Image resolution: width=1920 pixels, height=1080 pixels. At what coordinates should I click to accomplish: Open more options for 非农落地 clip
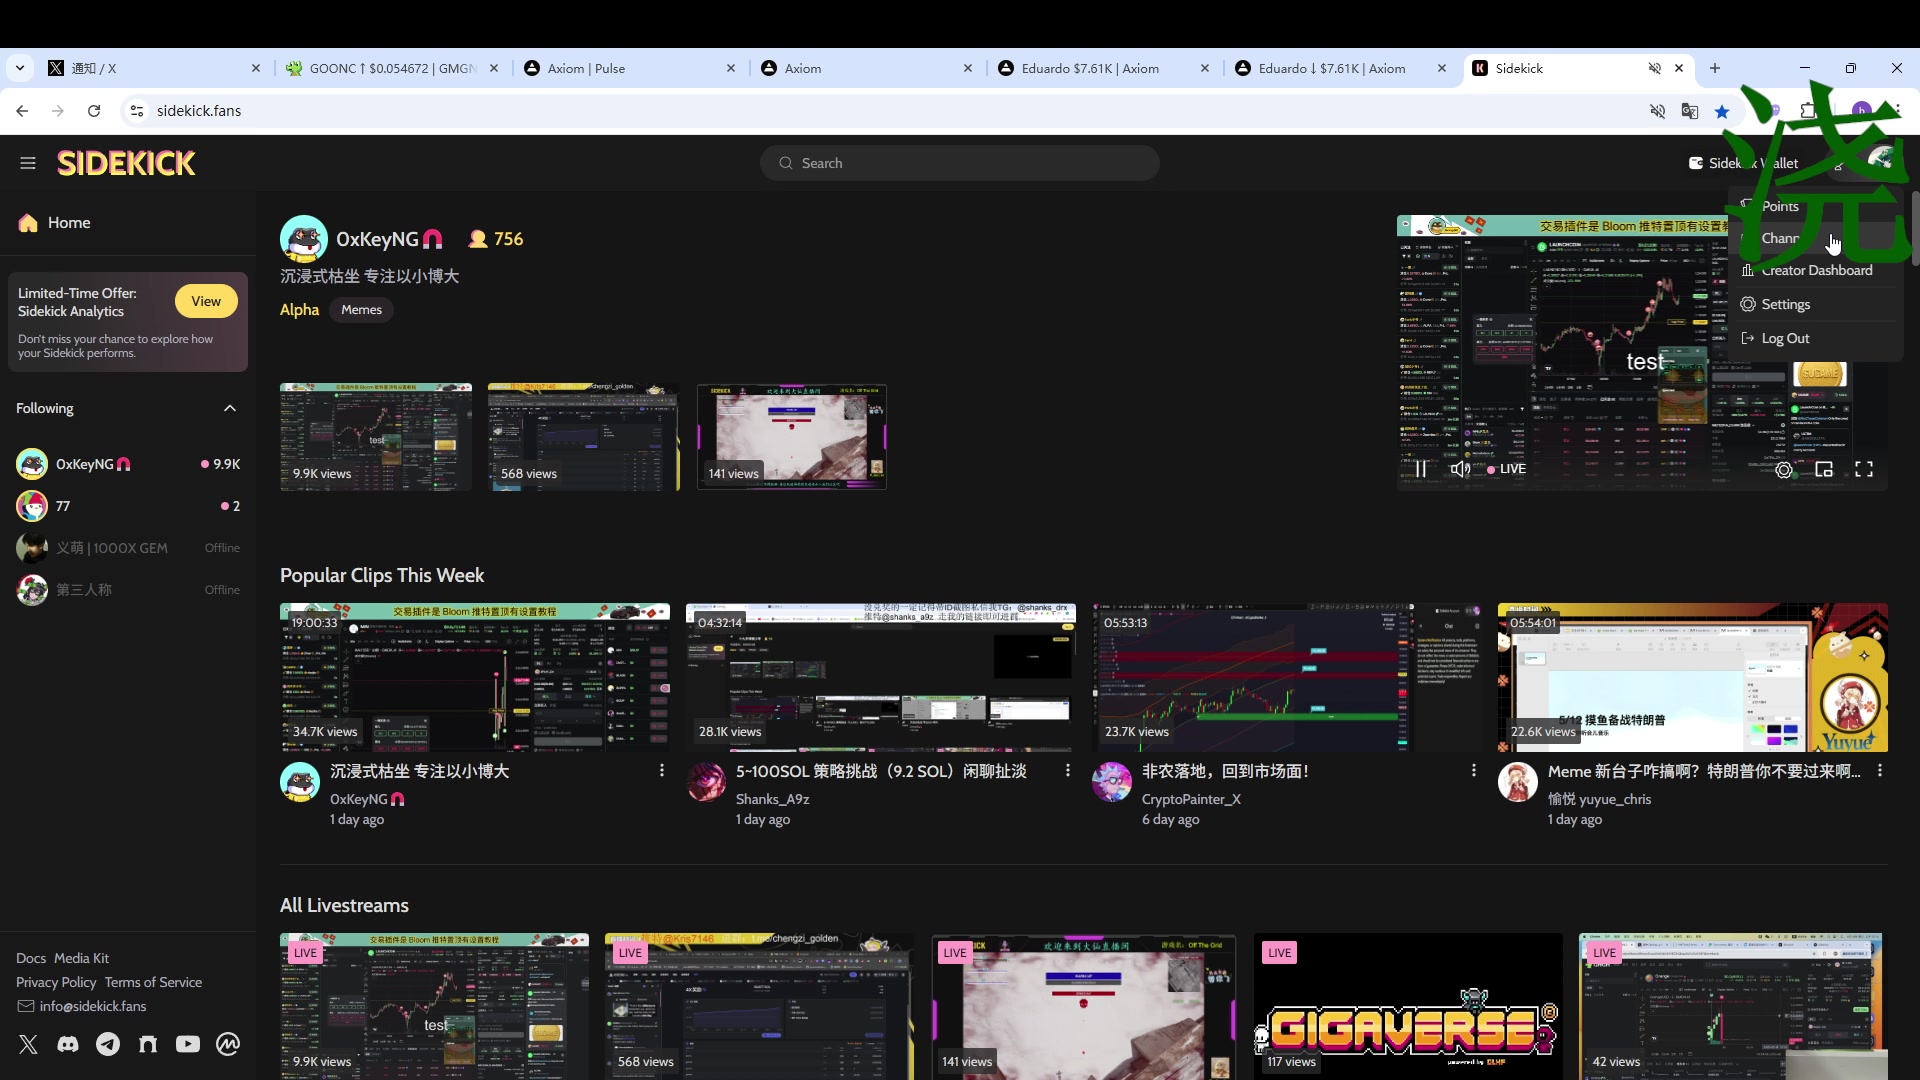coord(1473,770)
